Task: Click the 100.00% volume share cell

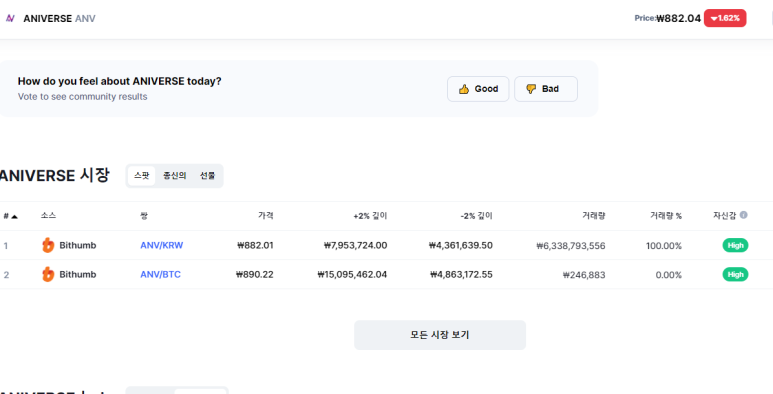Action: coord(664,246)
